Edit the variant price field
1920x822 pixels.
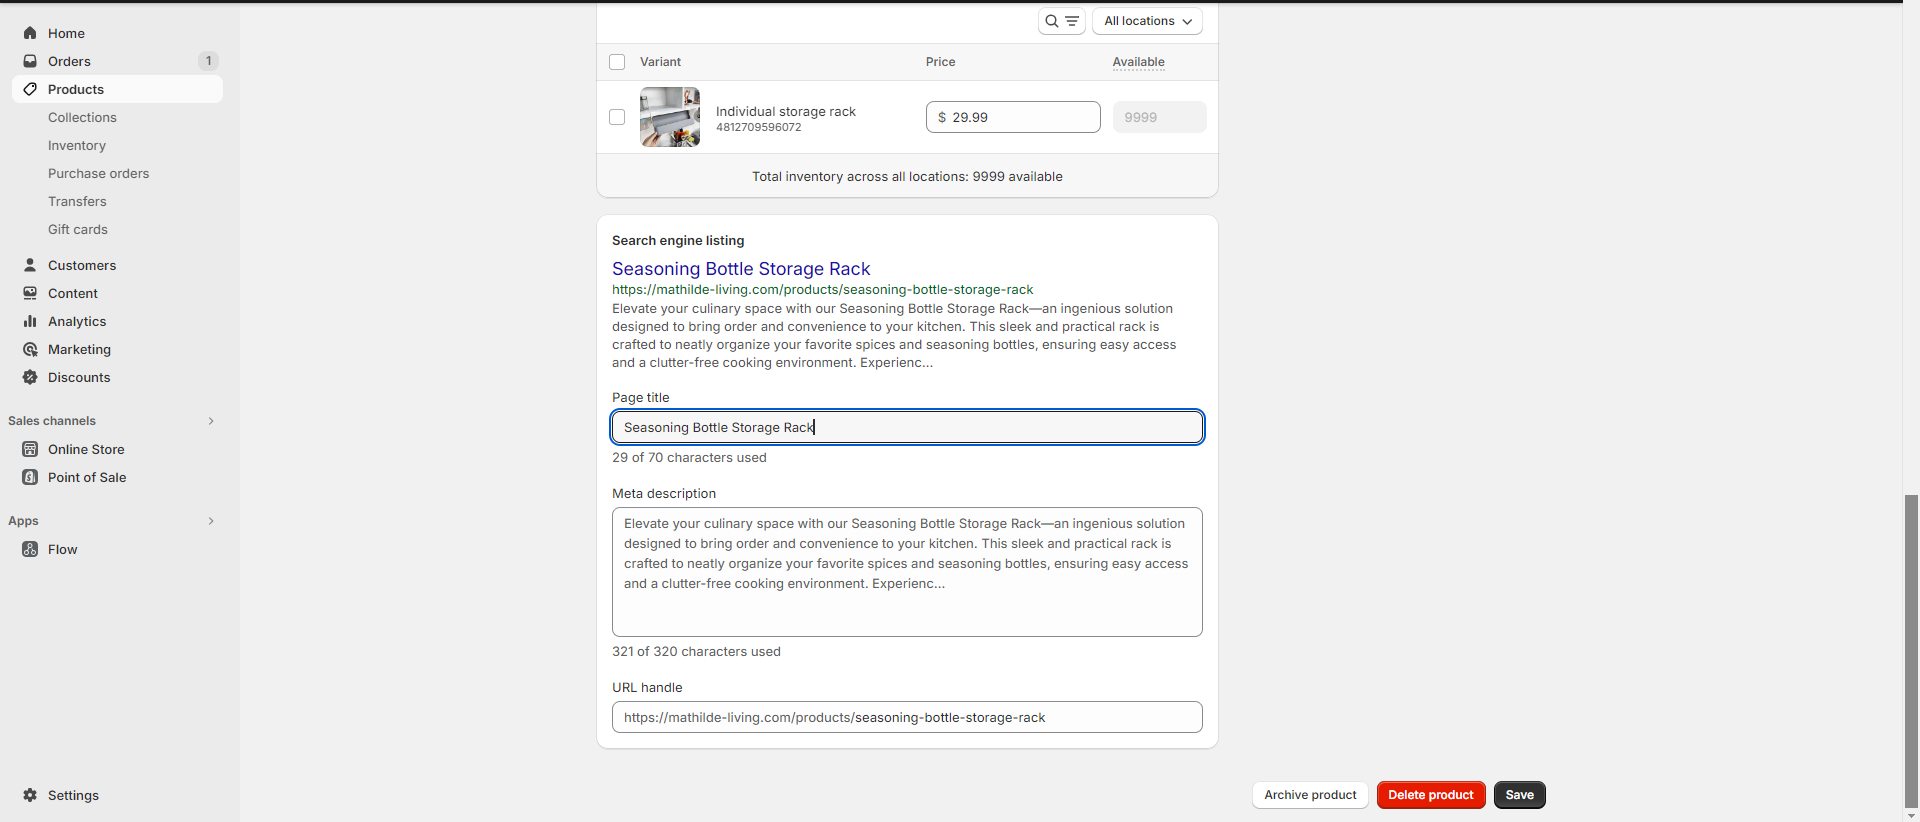(x=1013, y=117)
